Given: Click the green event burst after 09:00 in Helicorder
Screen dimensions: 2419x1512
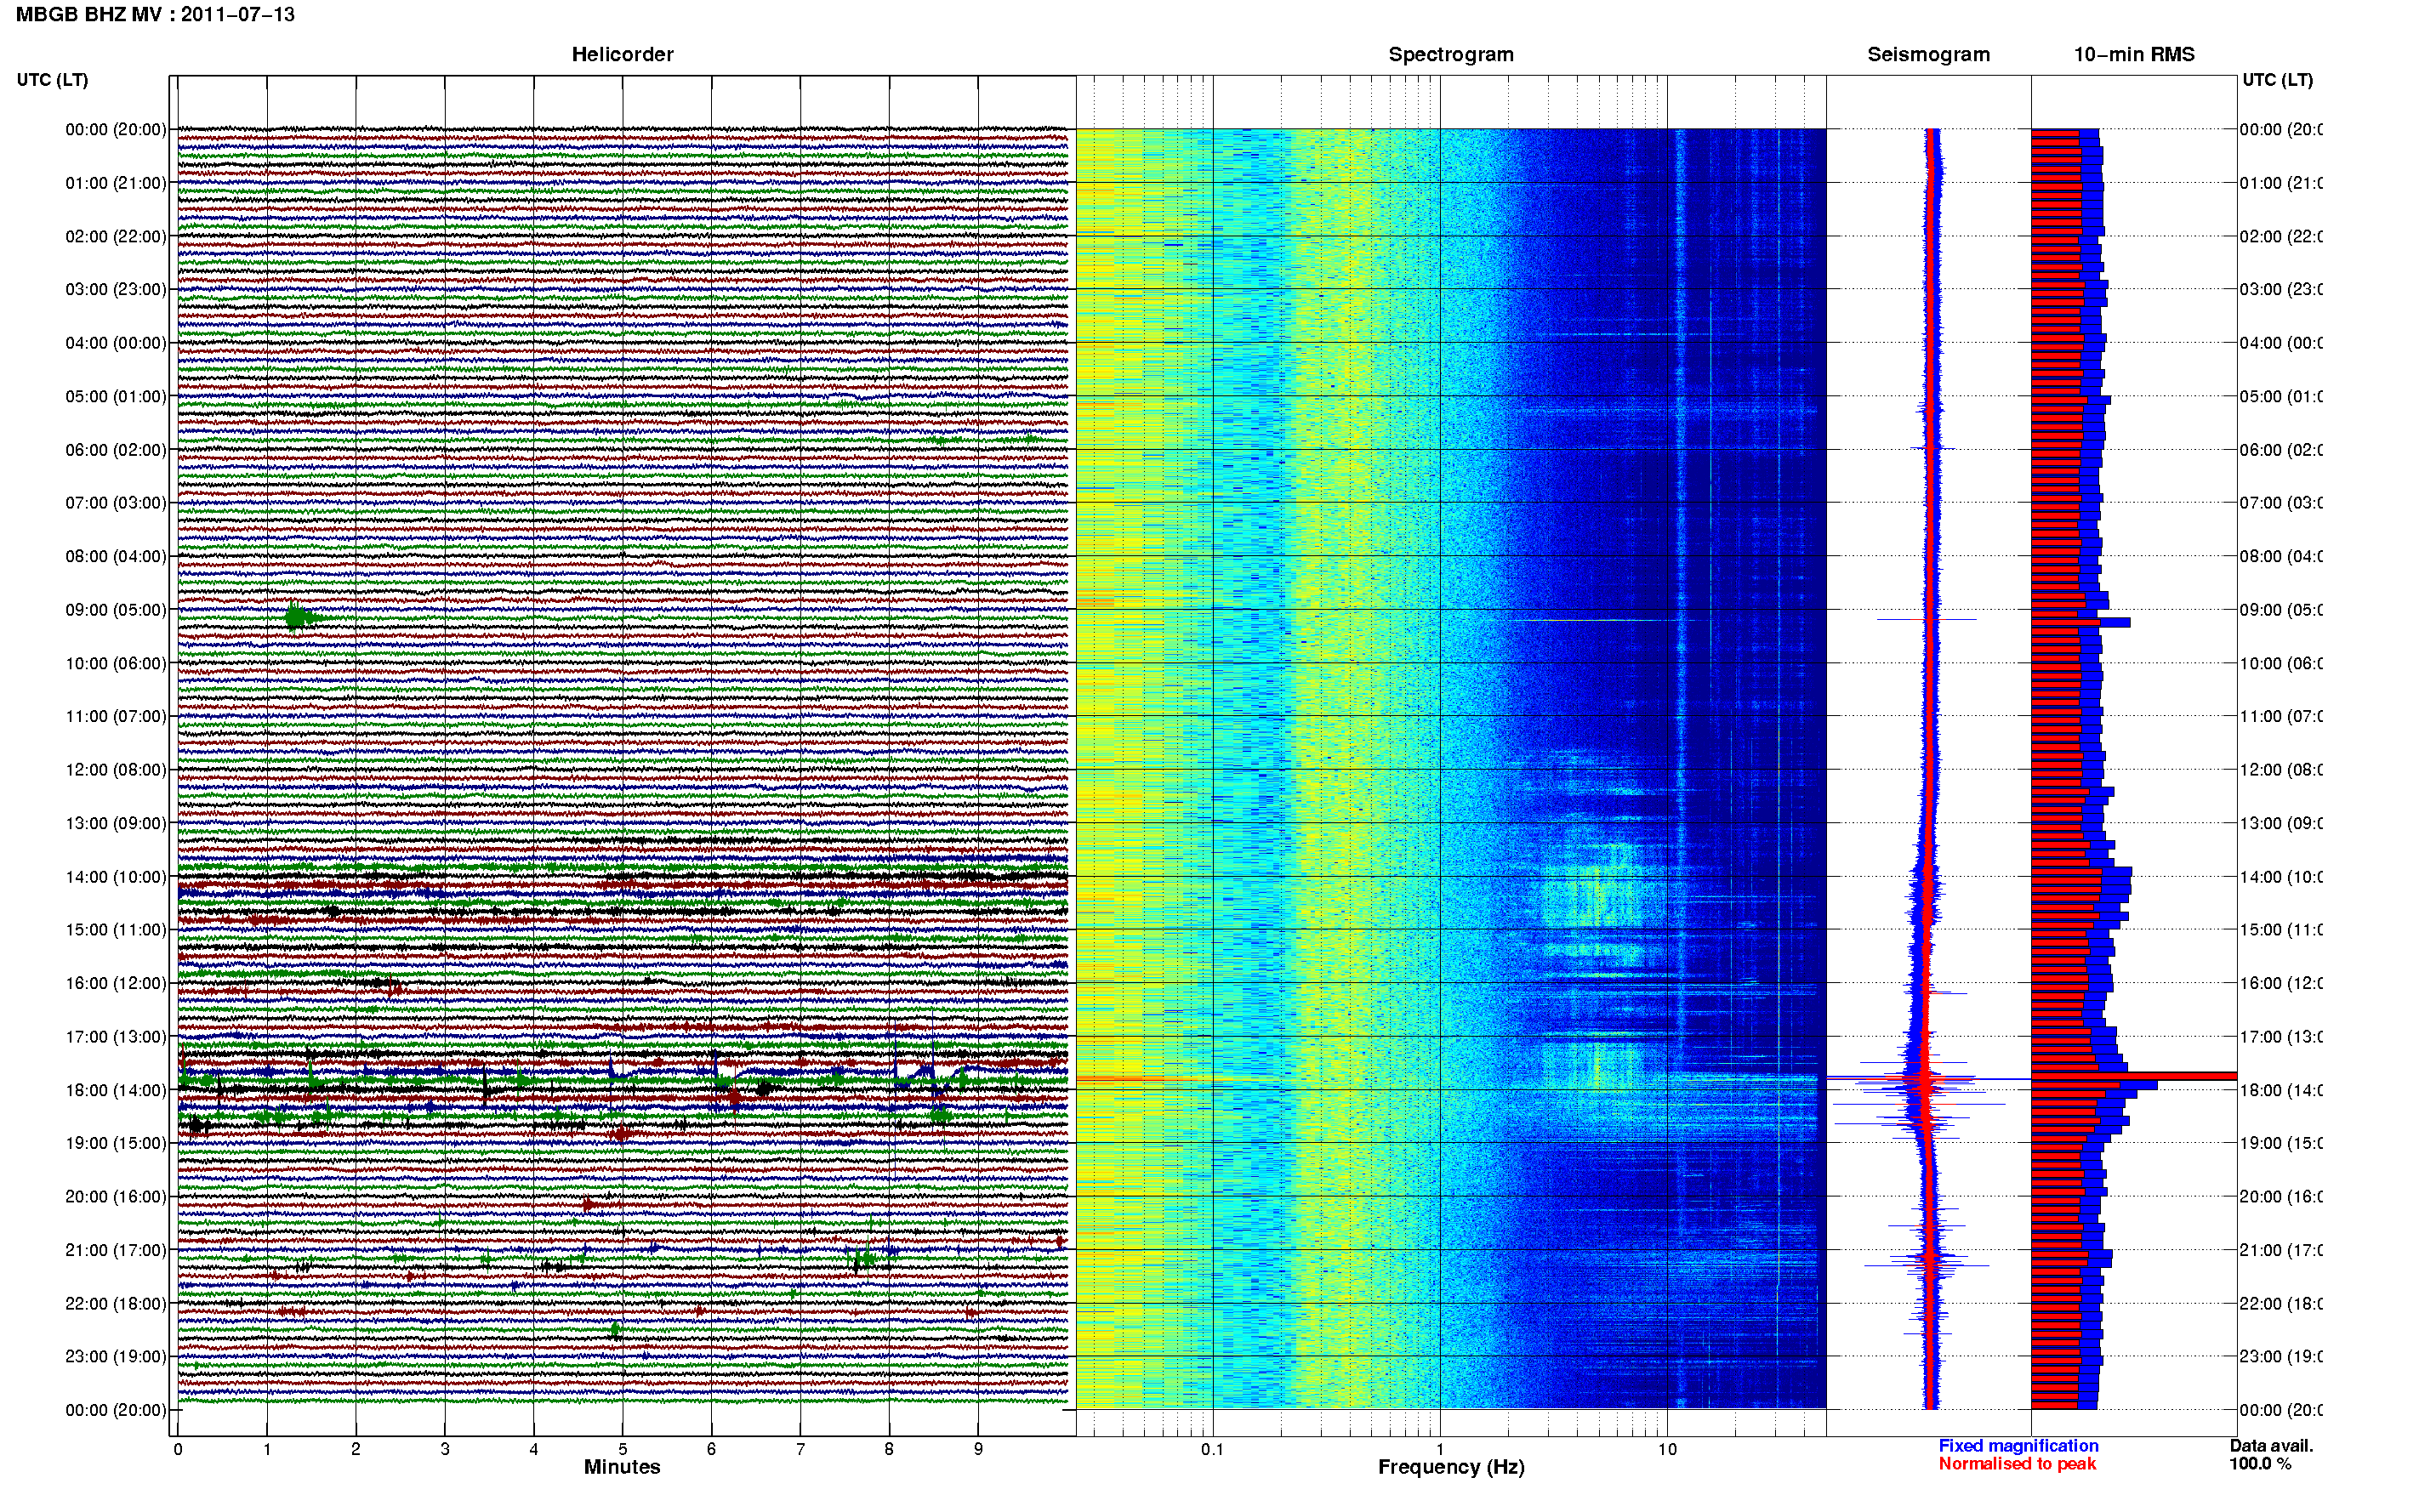Looking at the screenshot, I should 300,617.
